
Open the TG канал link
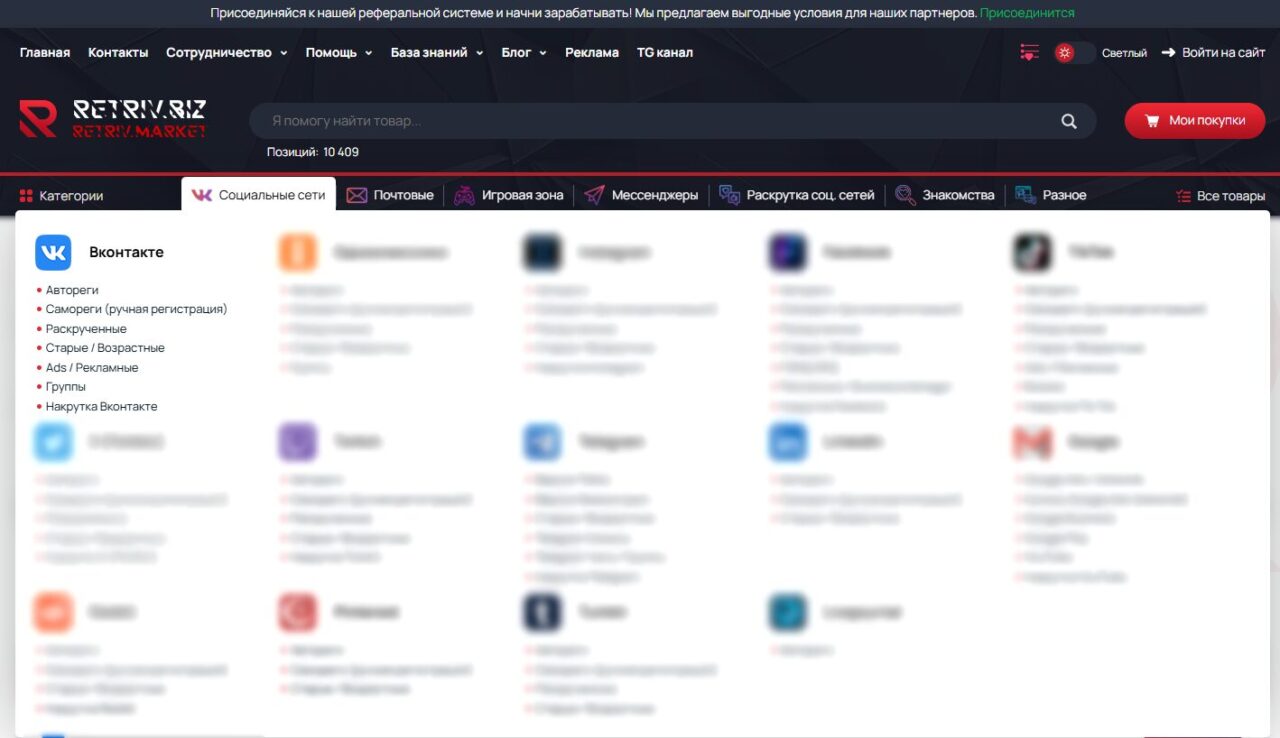click(x=665, y=53)
